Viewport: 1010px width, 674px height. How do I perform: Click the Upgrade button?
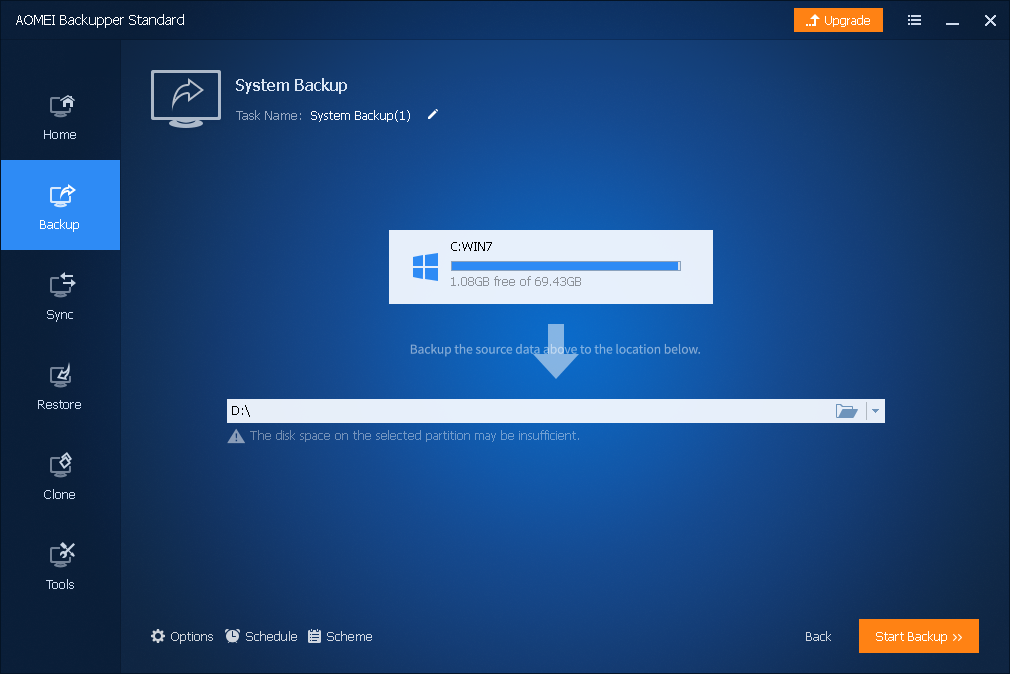coord(838,20)
